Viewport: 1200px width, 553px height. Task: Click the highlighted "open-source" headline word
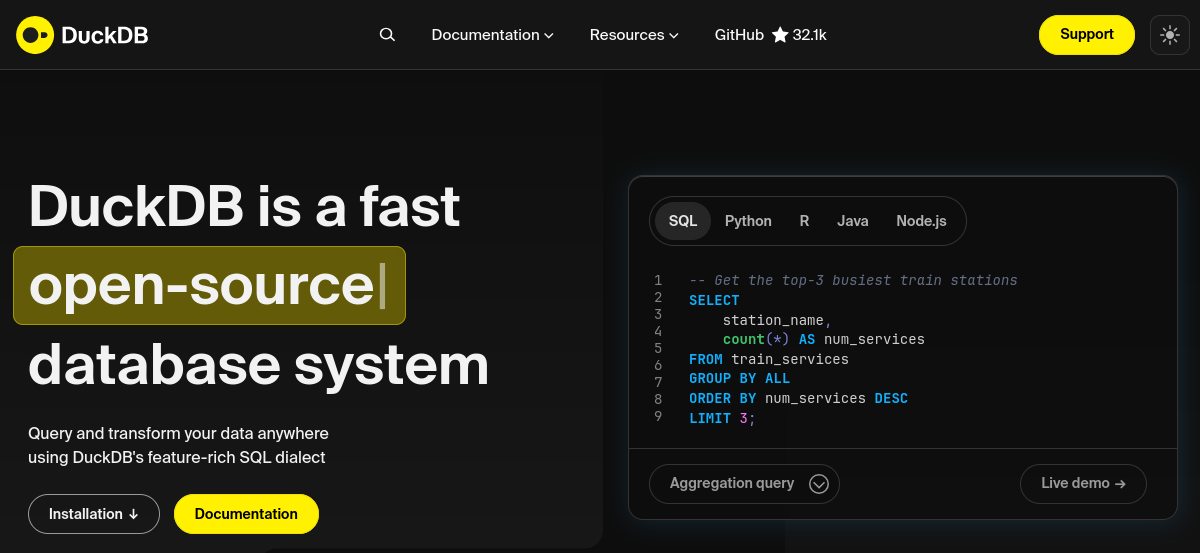[x=202, y=286]
